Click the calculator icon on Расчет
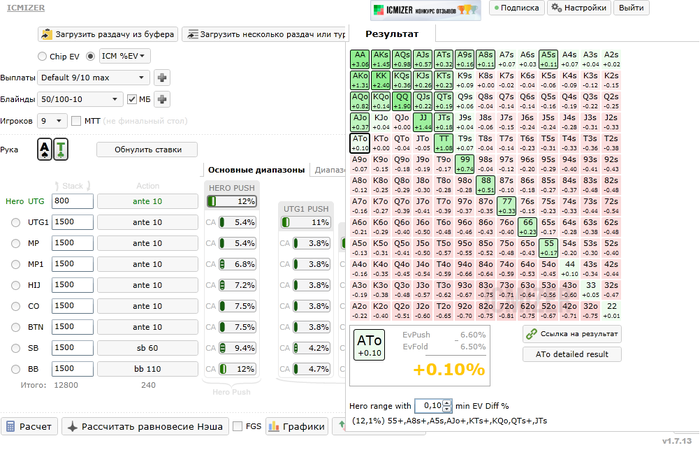This screenshot has height=450, width=700. coord(11,427)
